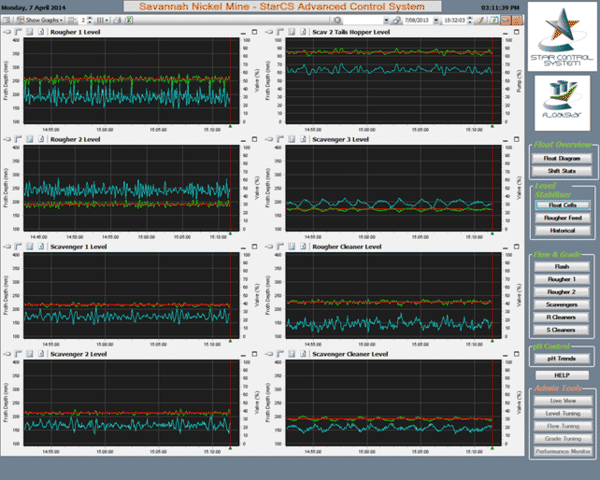Screen dimensions: 600x480
Task: Click the ruler icon on Scavenger Cleaner Level
Action: pos(280,354)
